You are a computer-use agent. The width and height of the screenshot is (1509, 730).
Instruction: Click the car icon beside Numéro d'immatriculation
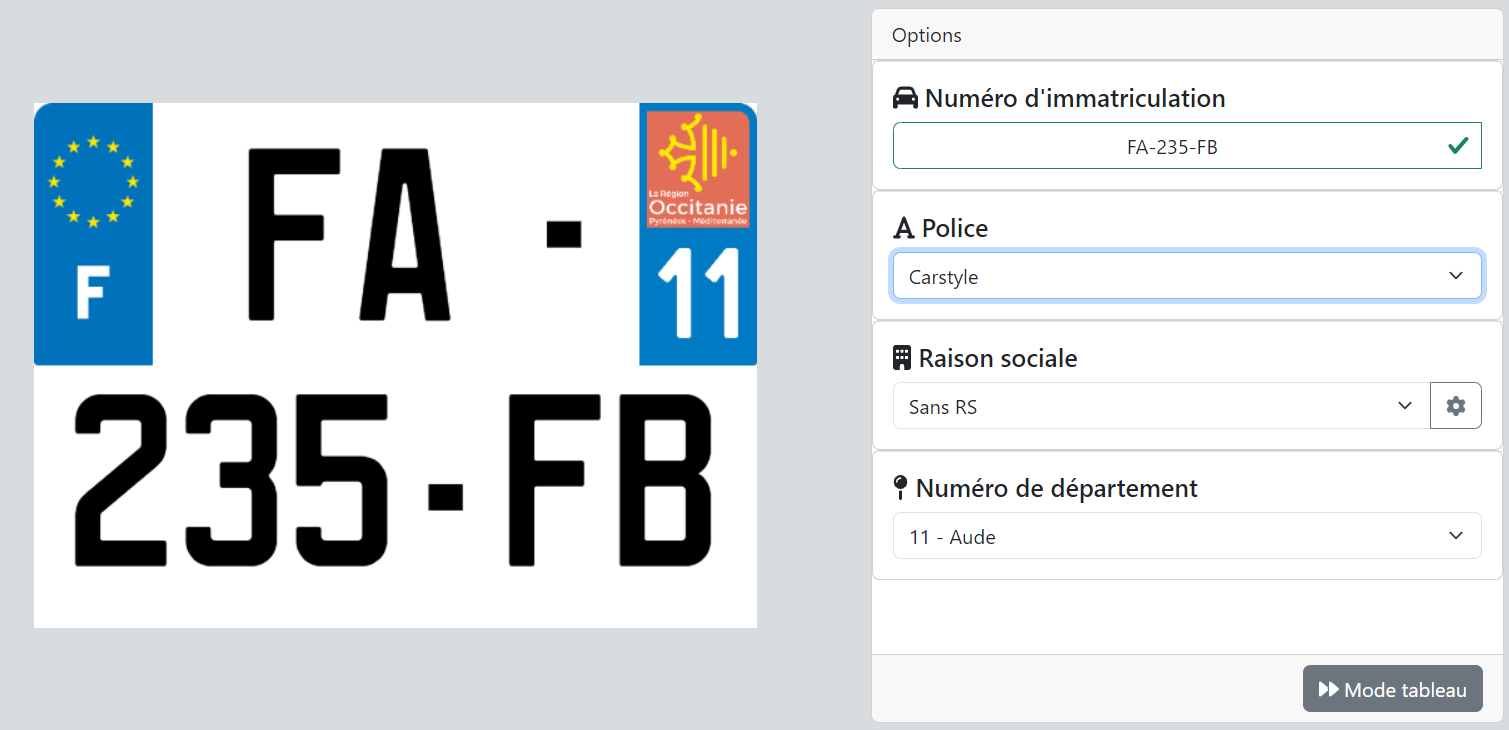point(905,98)
